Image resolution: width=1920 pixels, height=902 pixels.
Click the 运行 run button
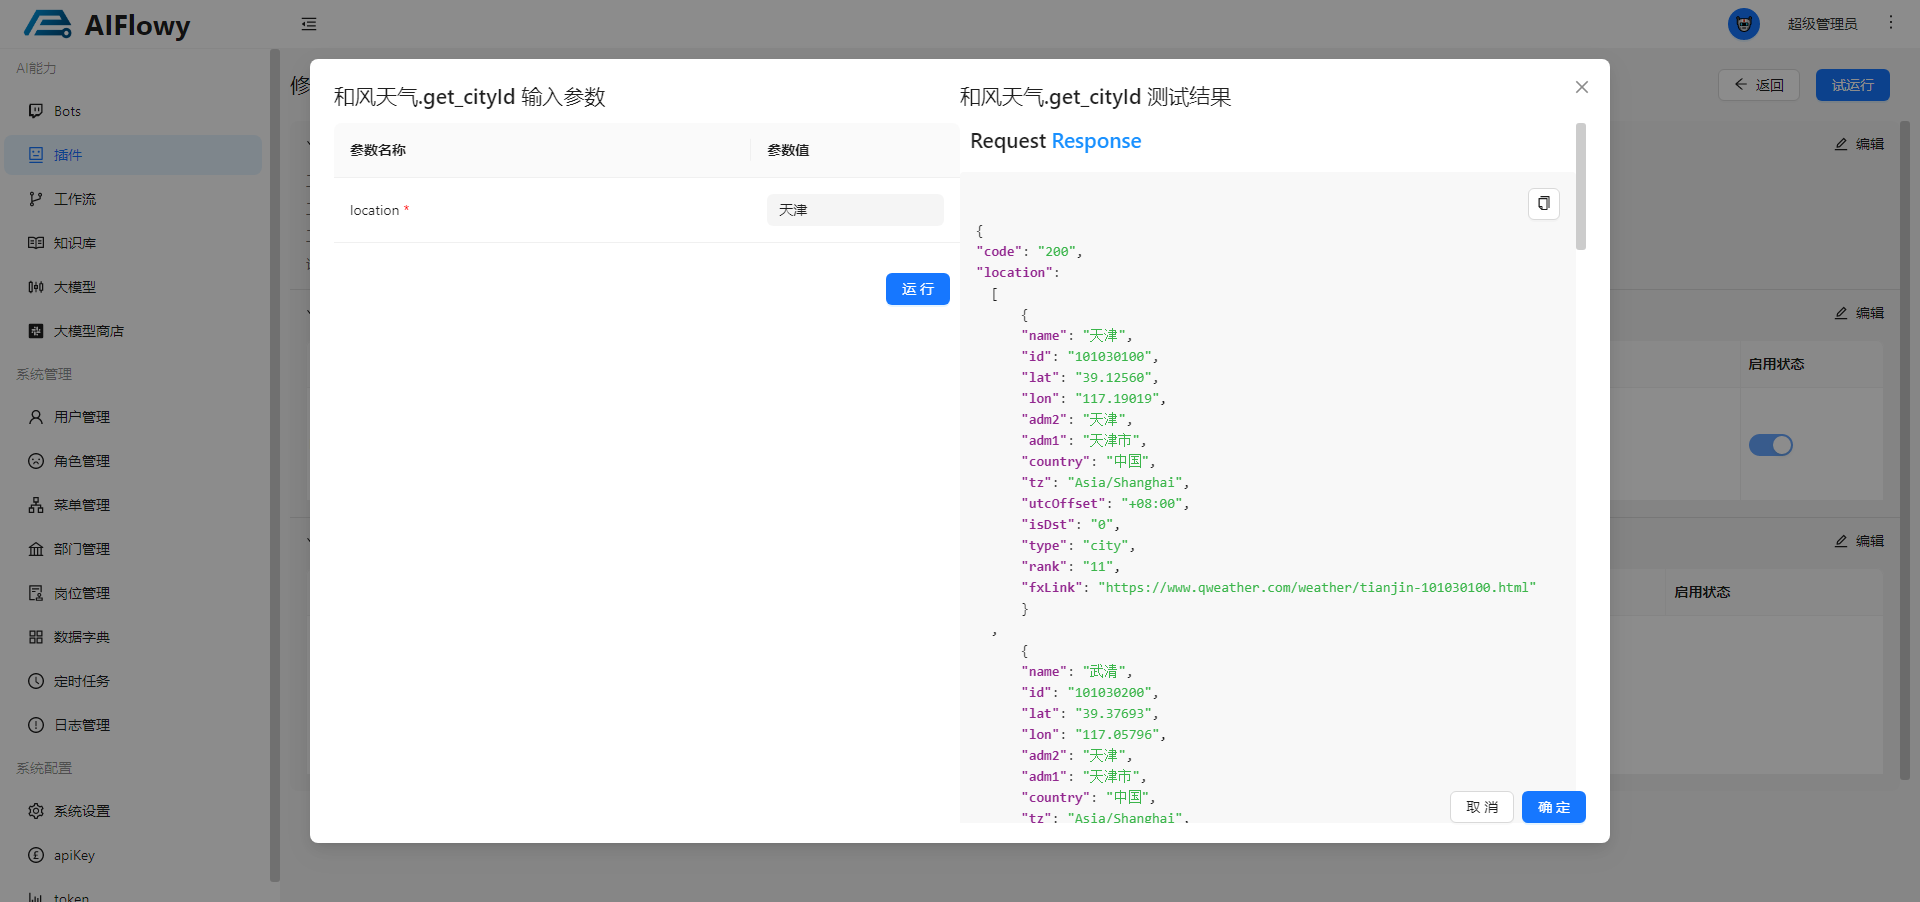point(917,289)
